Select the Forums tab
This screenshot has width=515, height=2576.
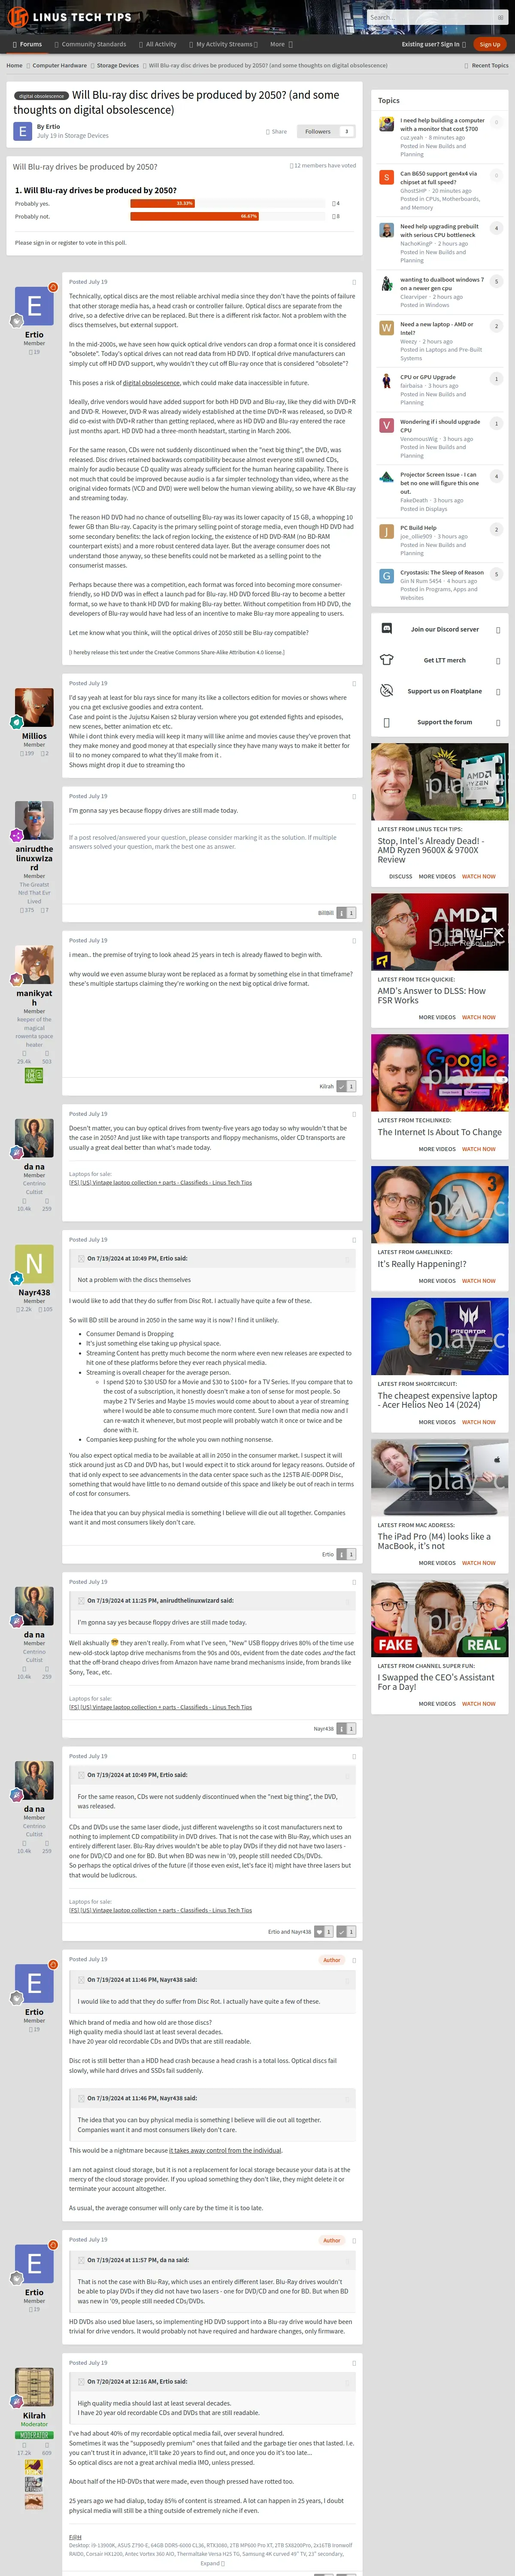click(27, 44)
